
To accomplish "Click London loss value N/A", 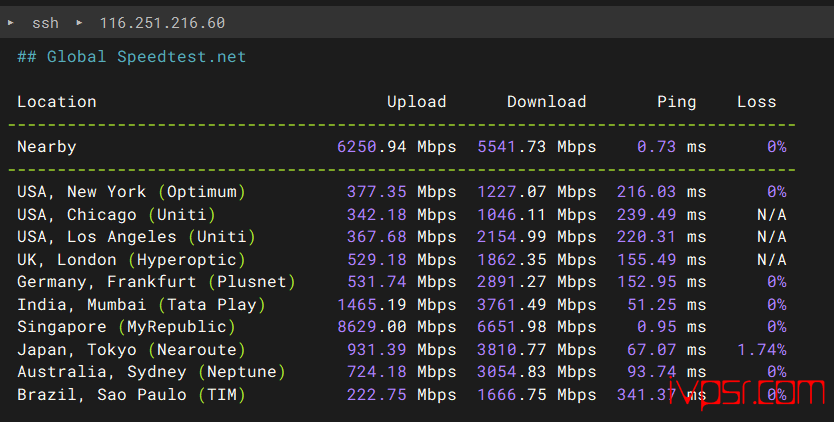I will (x=772, y=260).
